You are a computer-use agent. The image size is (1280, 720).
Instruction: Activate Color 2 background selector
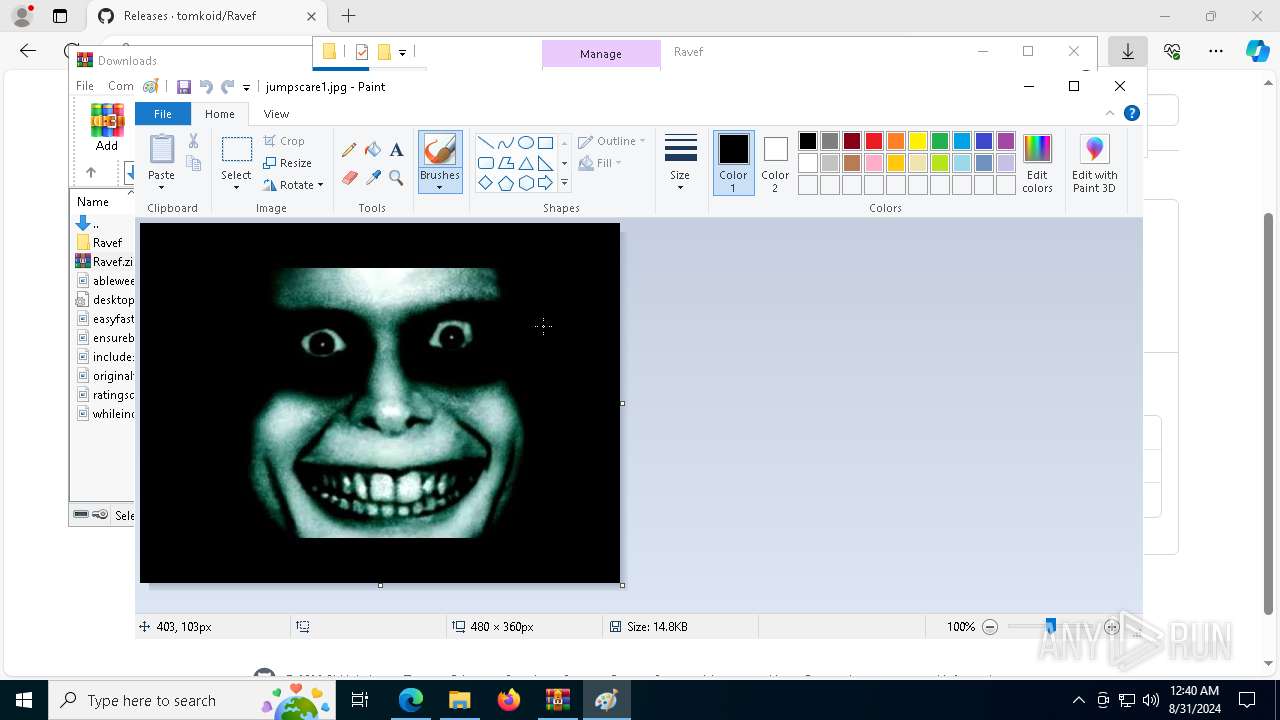[775, 163]
